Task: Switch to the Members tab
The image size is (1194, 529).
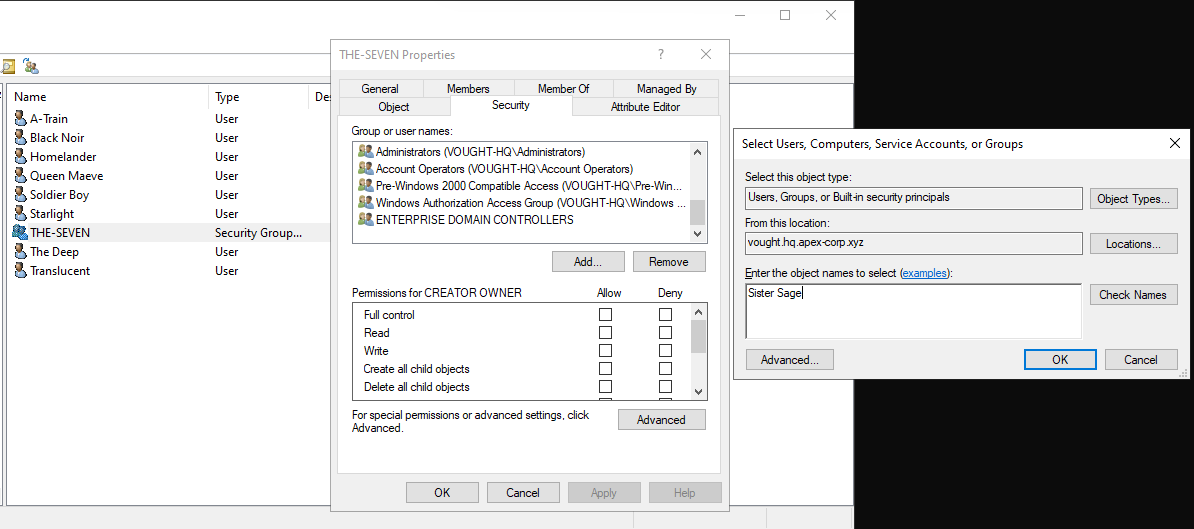Action: [468, 88]
